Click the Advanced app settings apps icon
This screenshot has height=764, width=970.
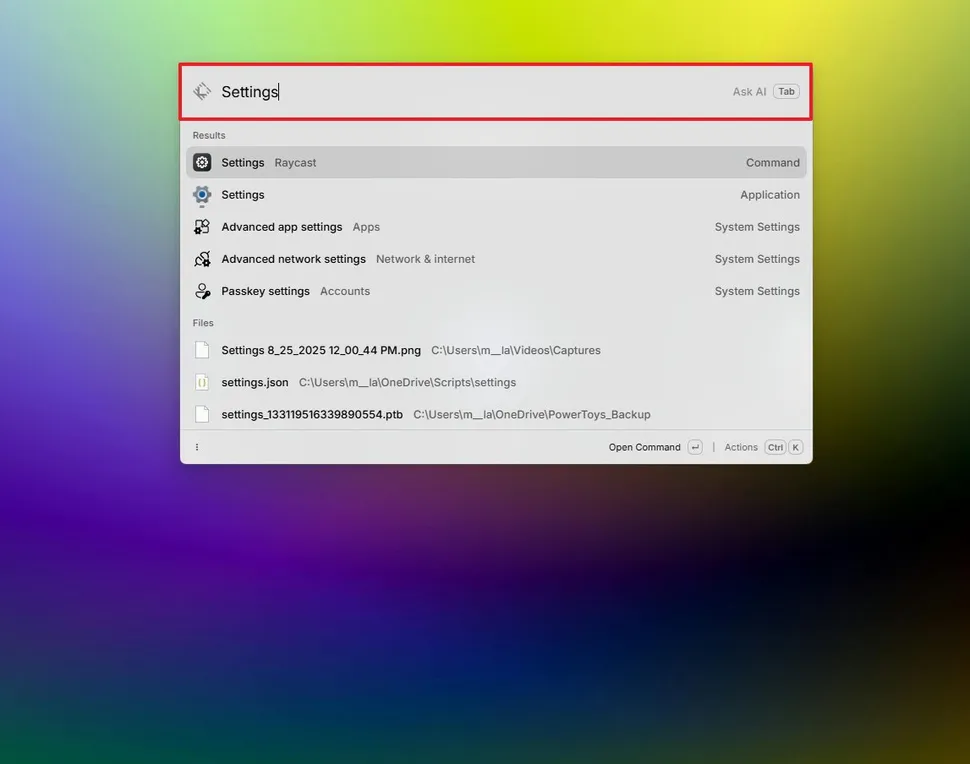[202, 226]
